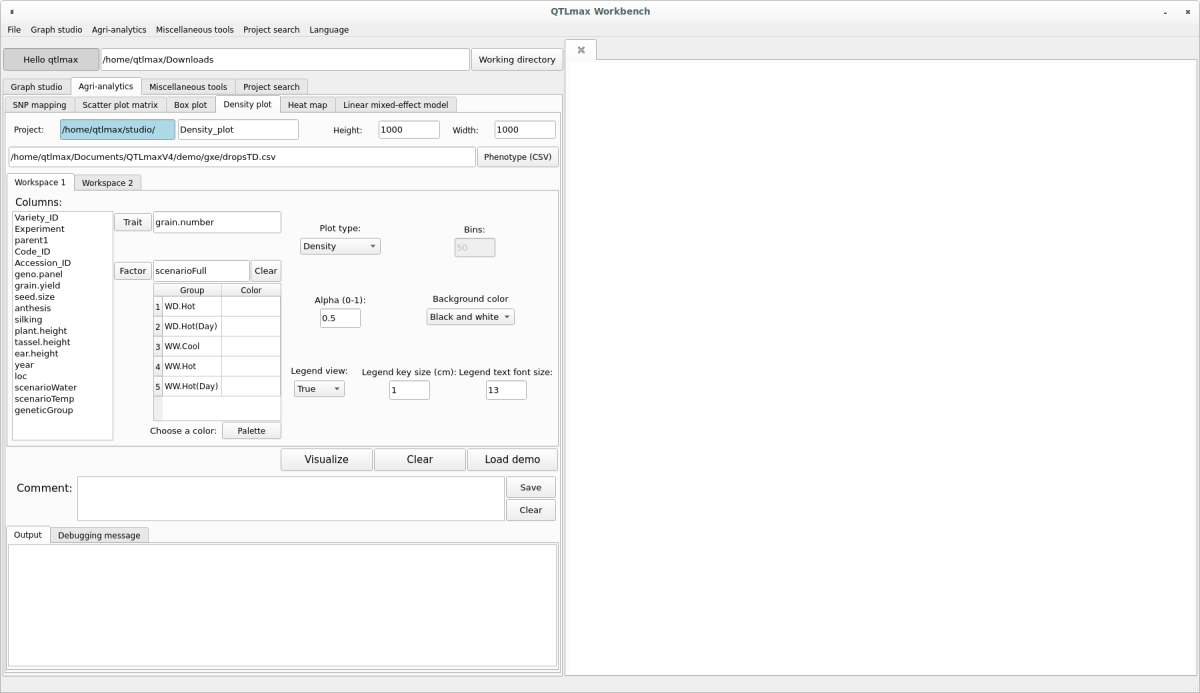Open the Legend view dropdown
The width and height of the screenshot is (1200, 693).
pyautogui.click(x=319, y=389)
